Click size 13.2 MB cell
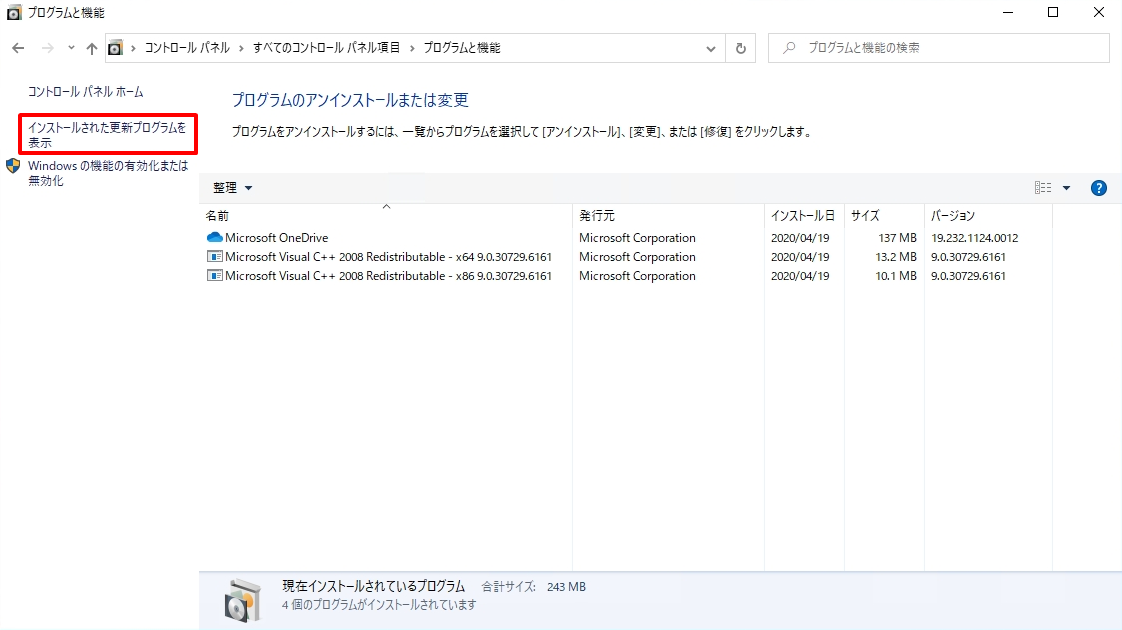 pyautogui.click(x=895, y=256)
